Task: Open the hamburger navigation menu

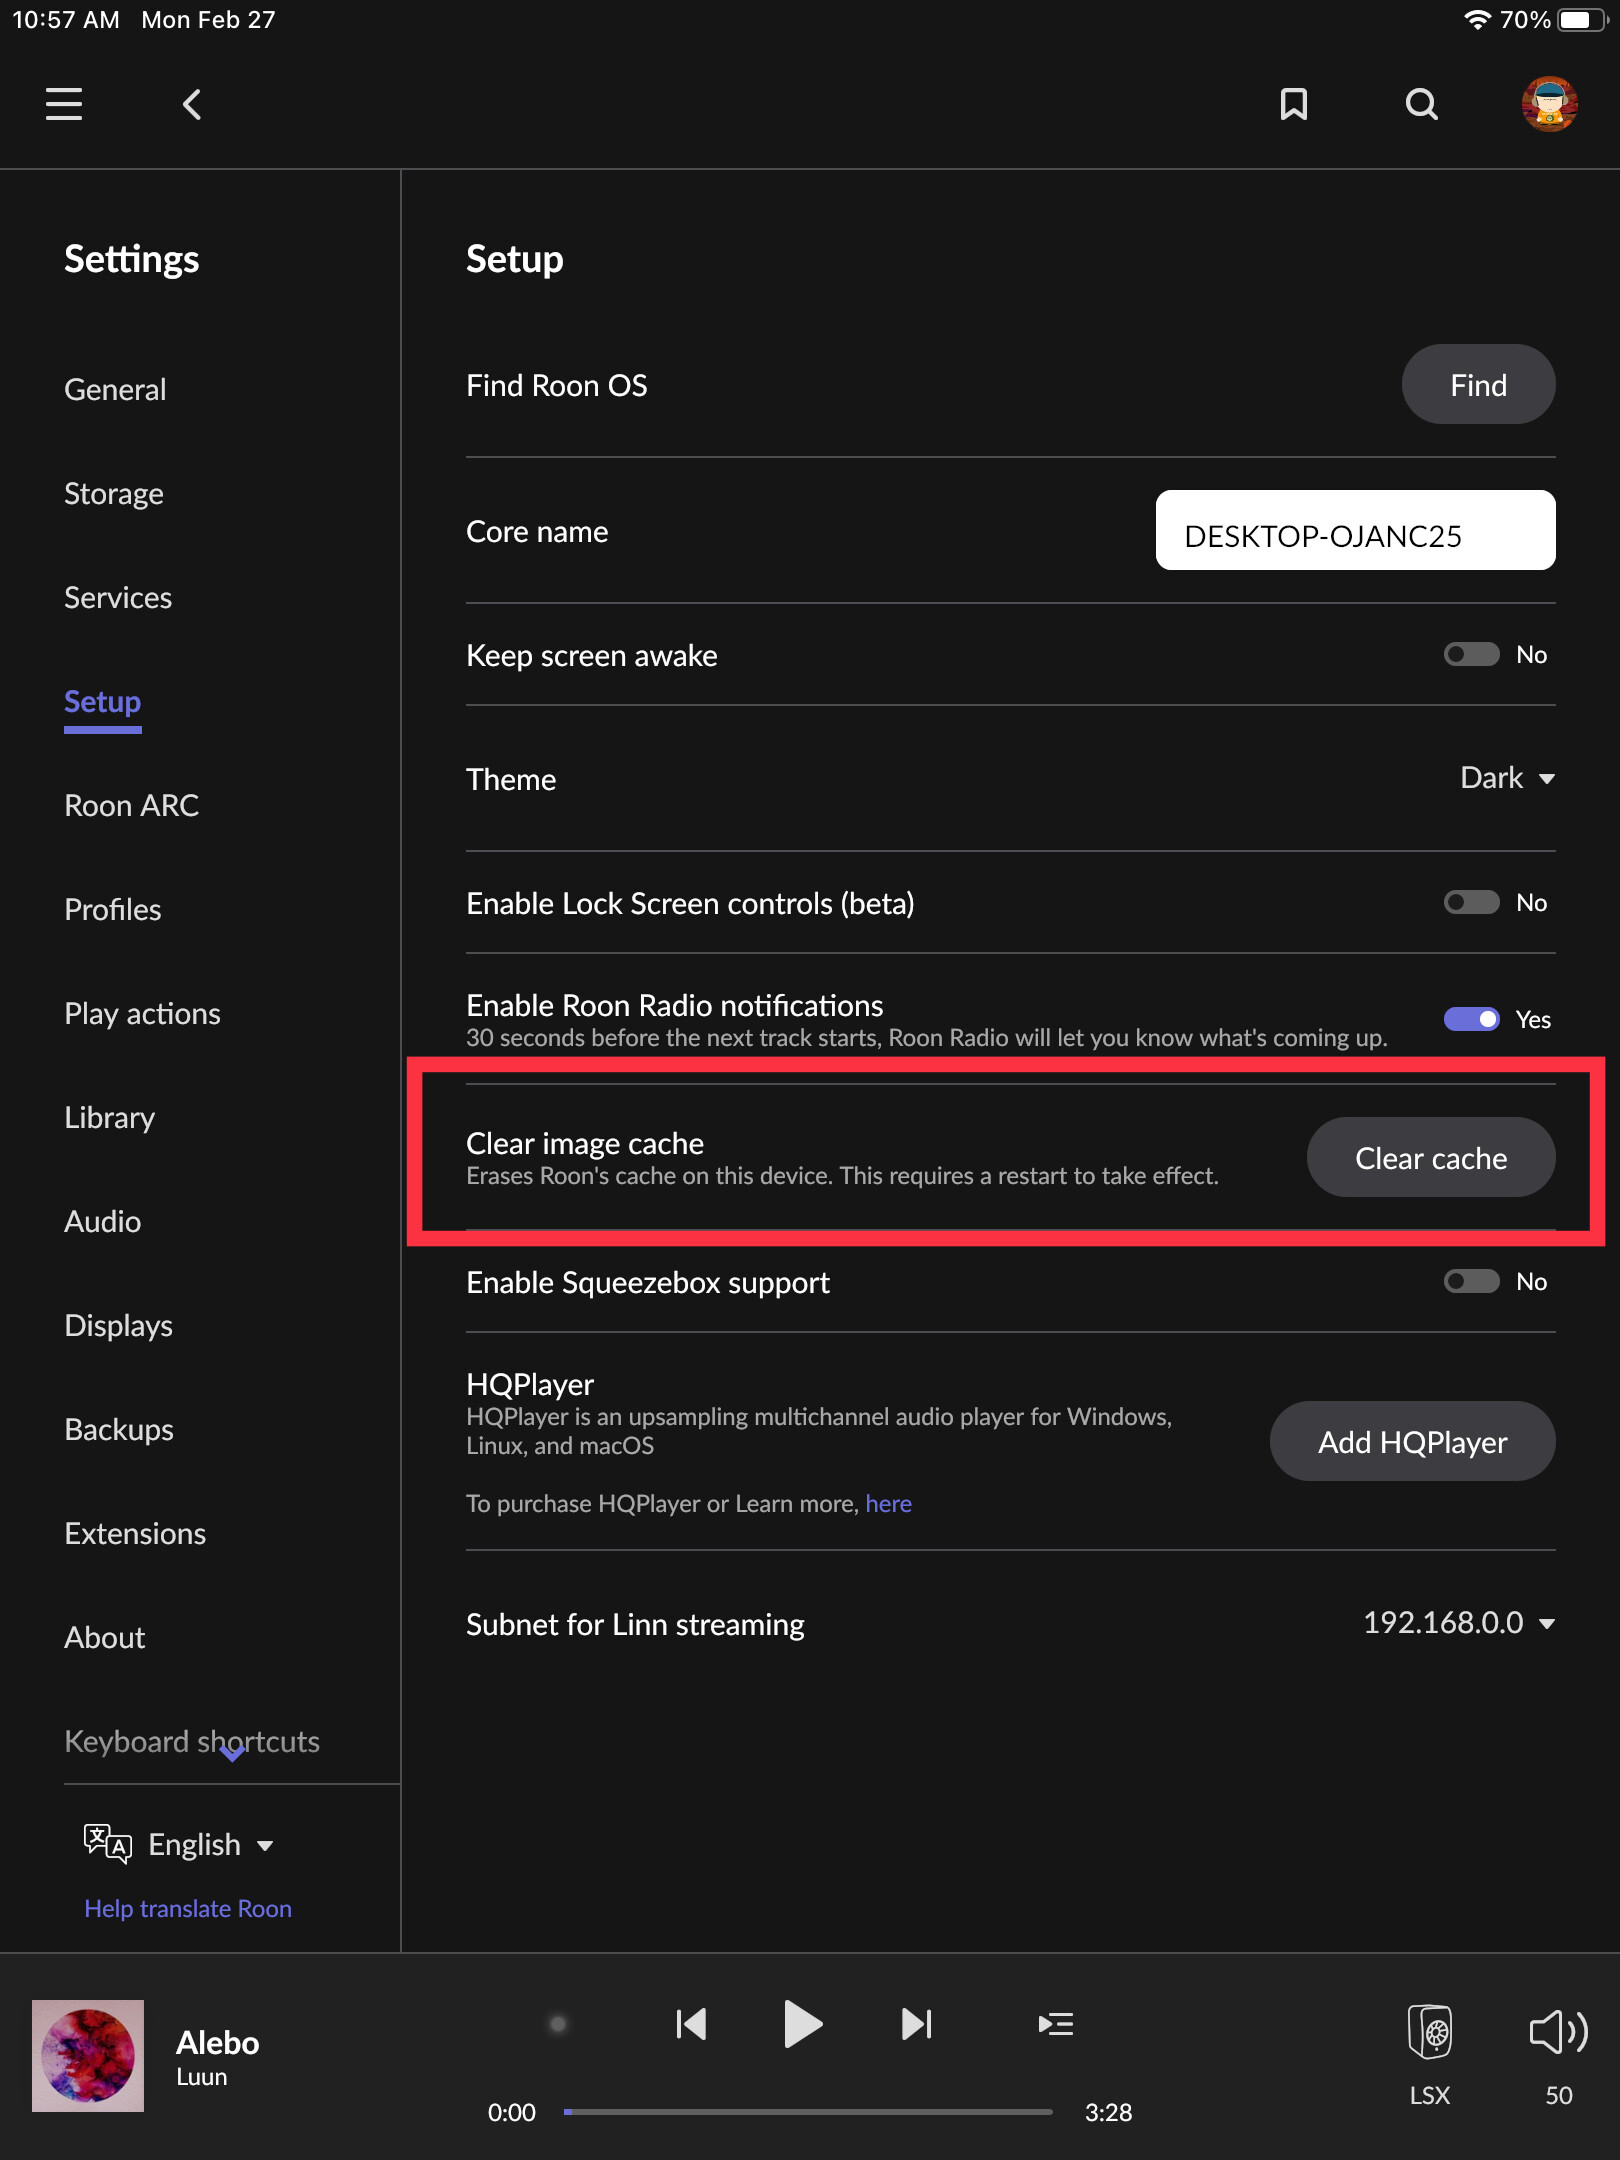Action: click(x=64, y=104)
